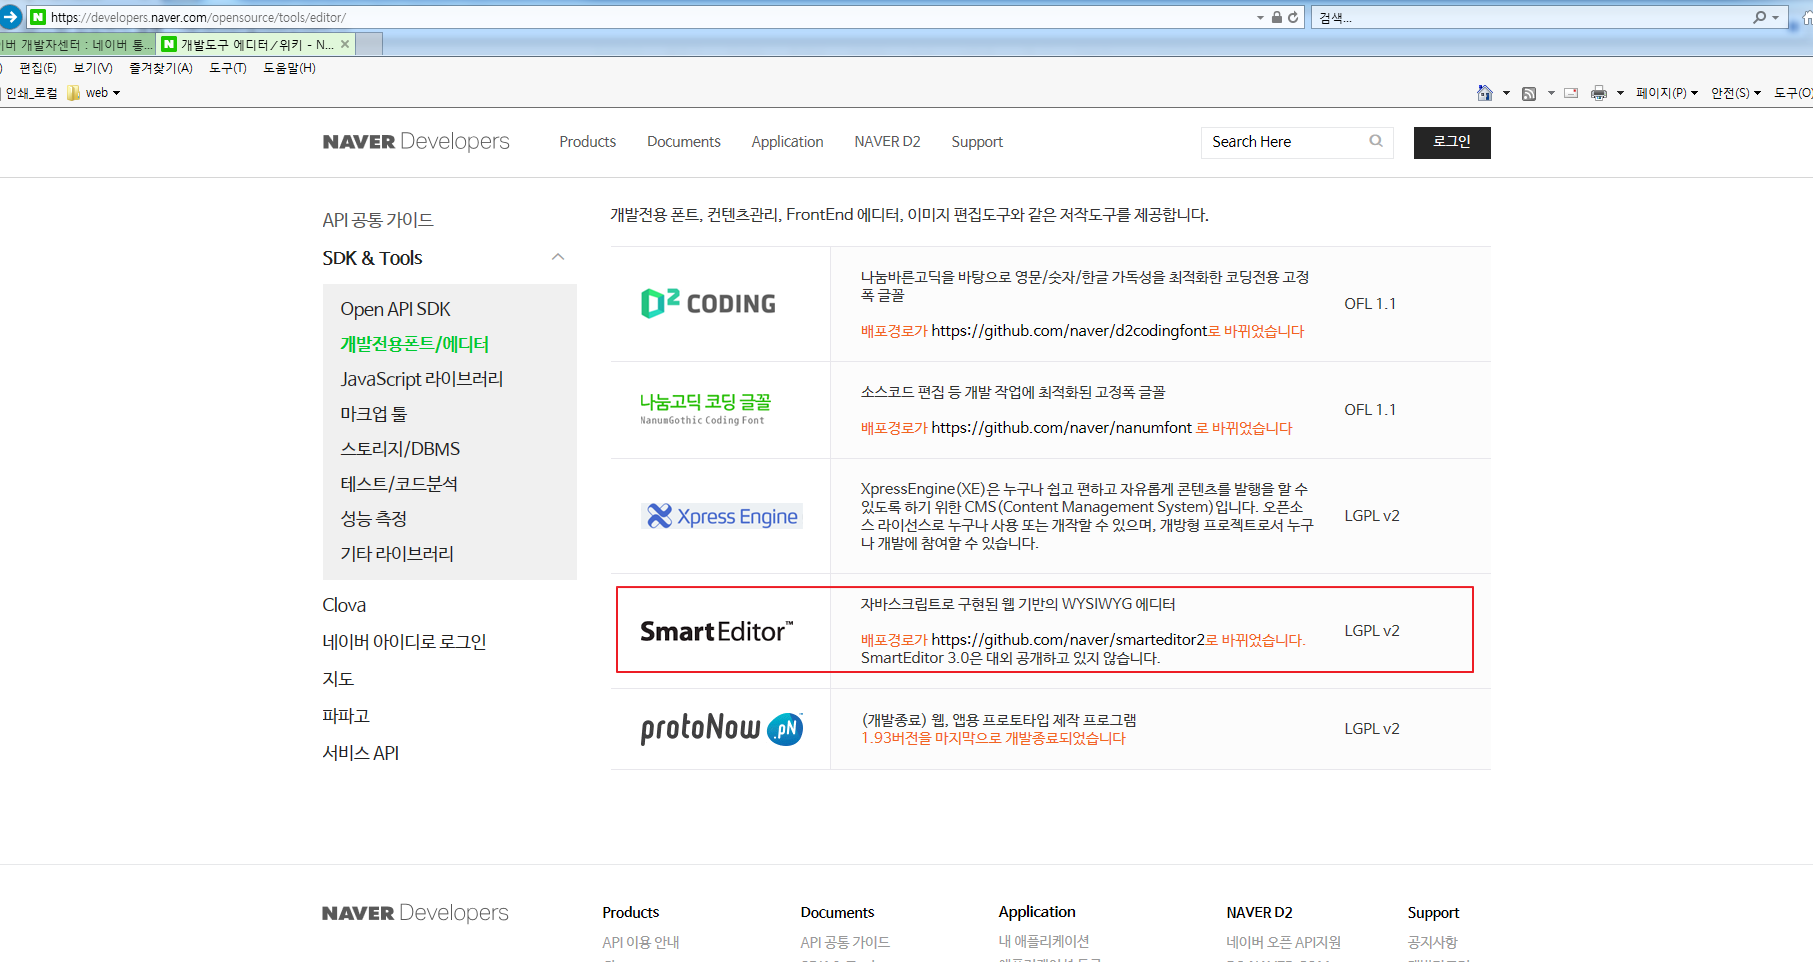The width and height of the screenshot is (1813, 962).
Task: Open the 페이지(P) dropdown menu
Action: (1666, 93)
